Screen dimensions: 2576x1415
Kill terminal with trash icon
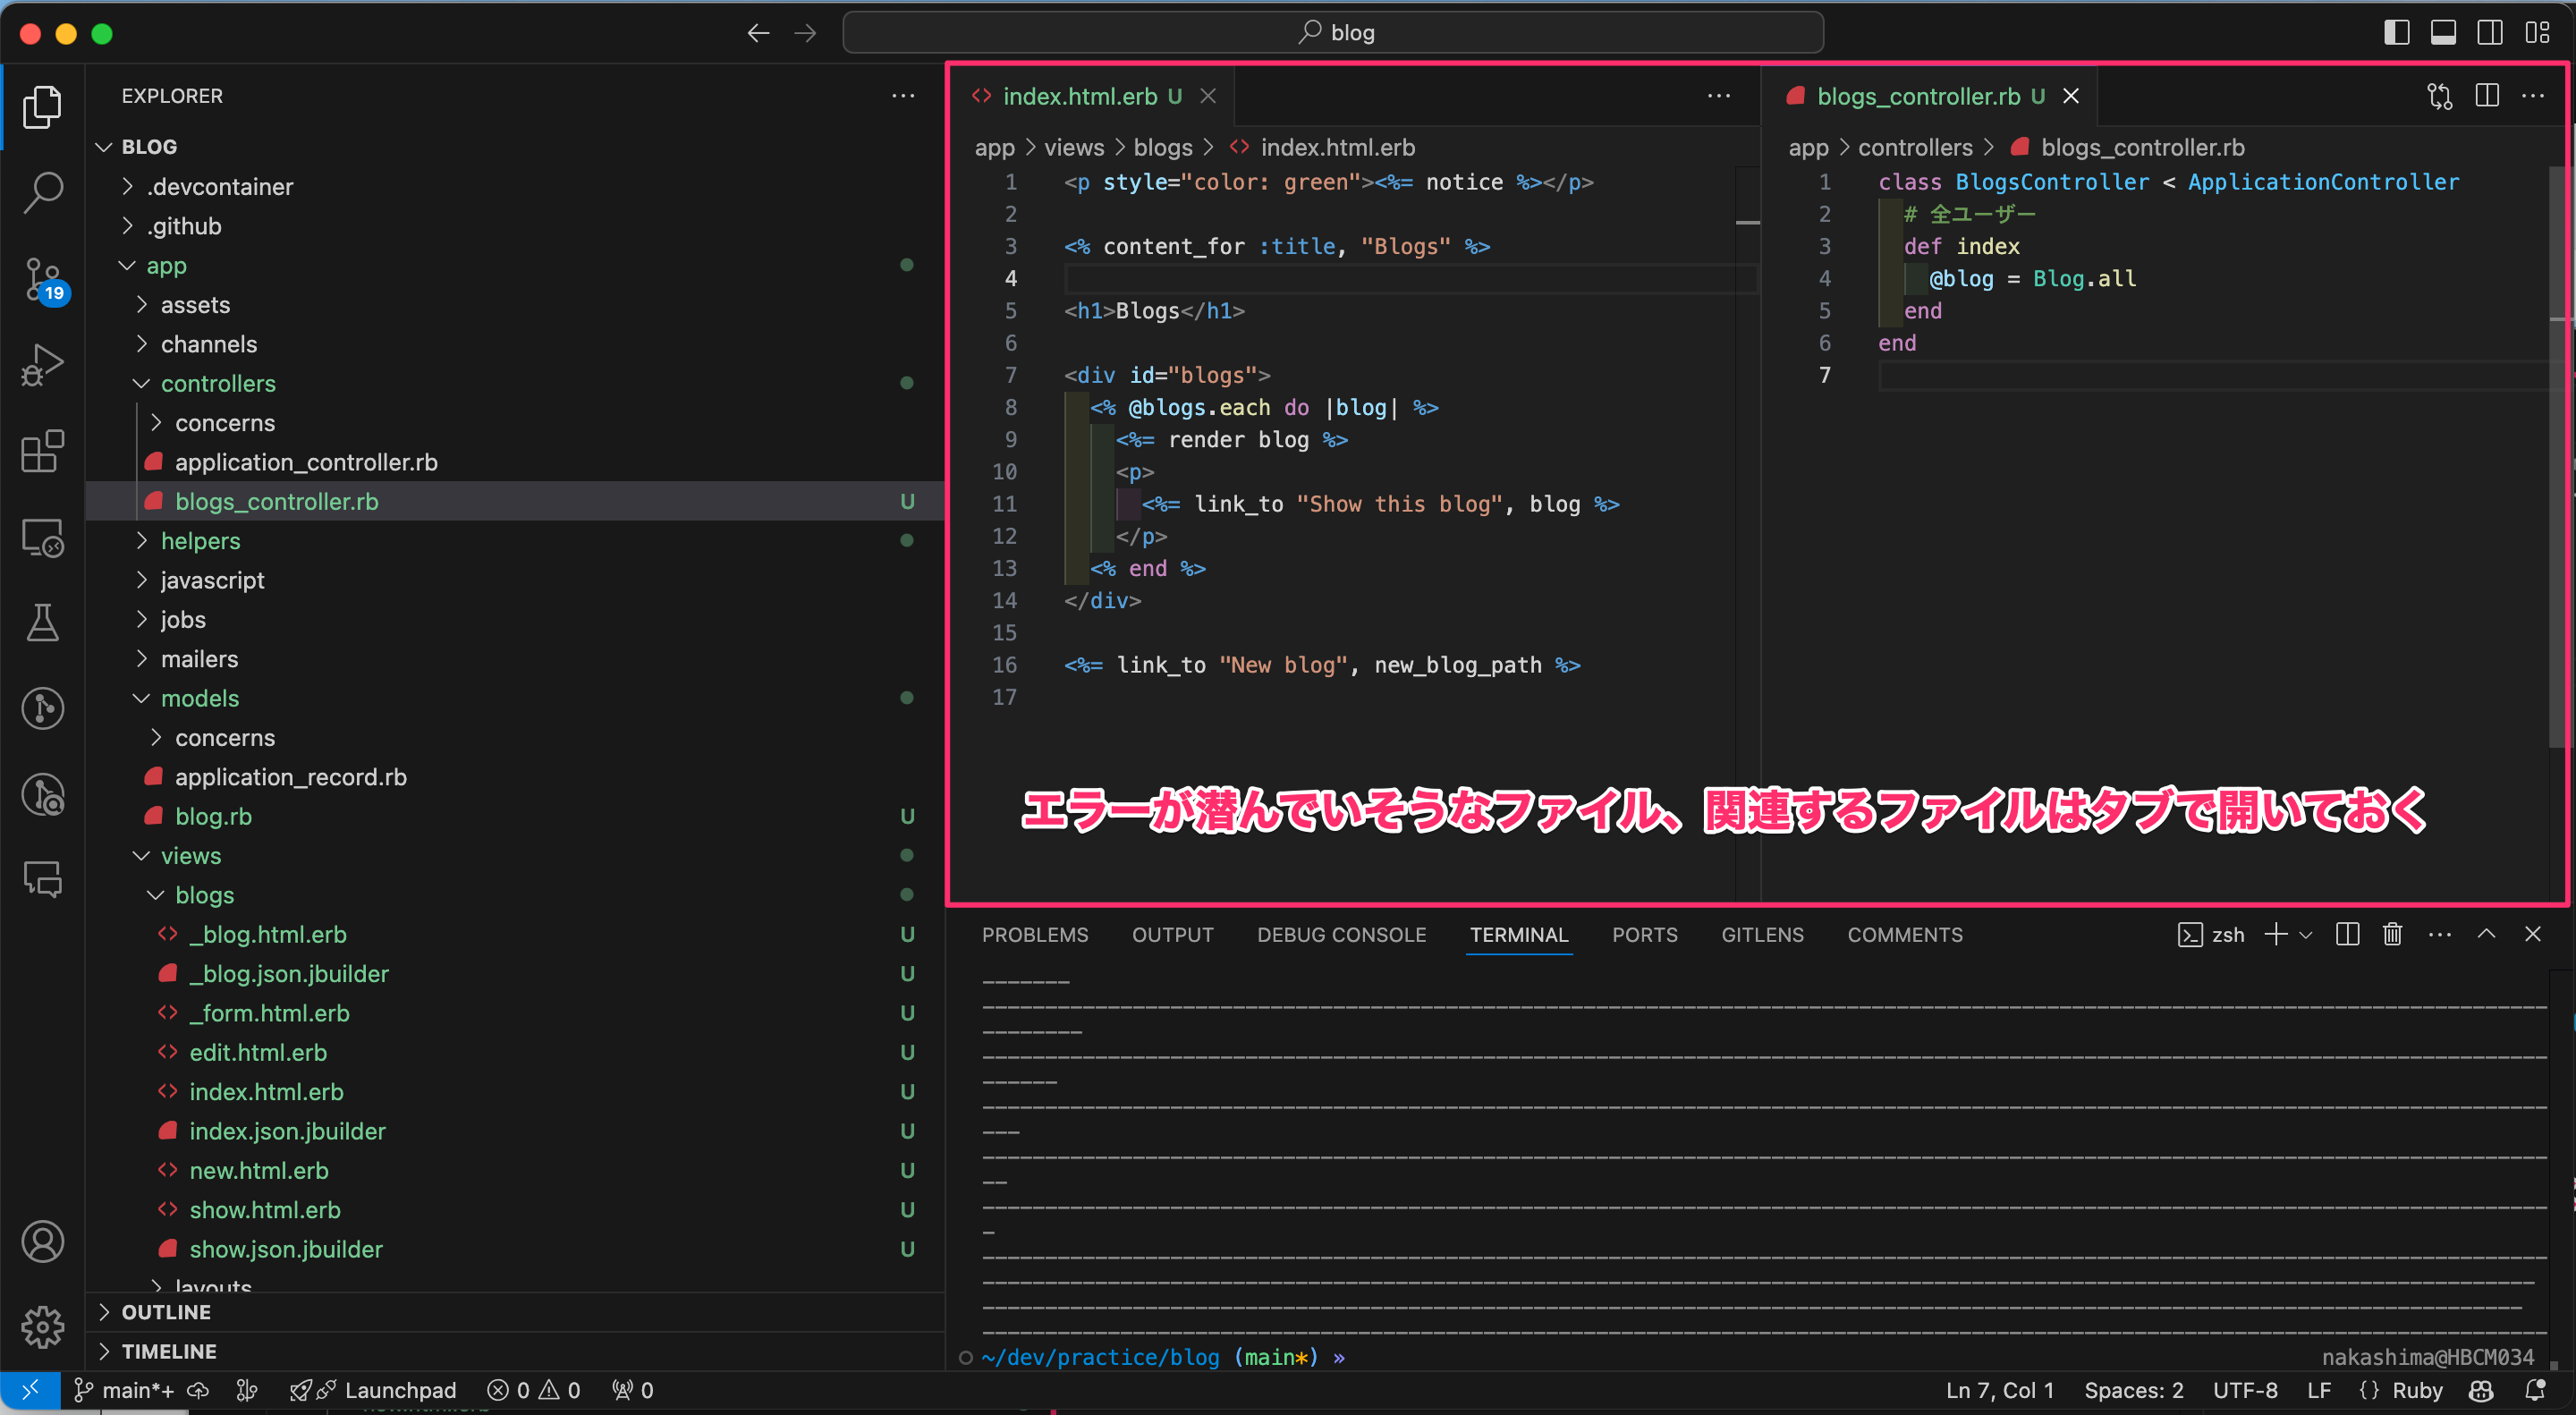[2391, 935]
